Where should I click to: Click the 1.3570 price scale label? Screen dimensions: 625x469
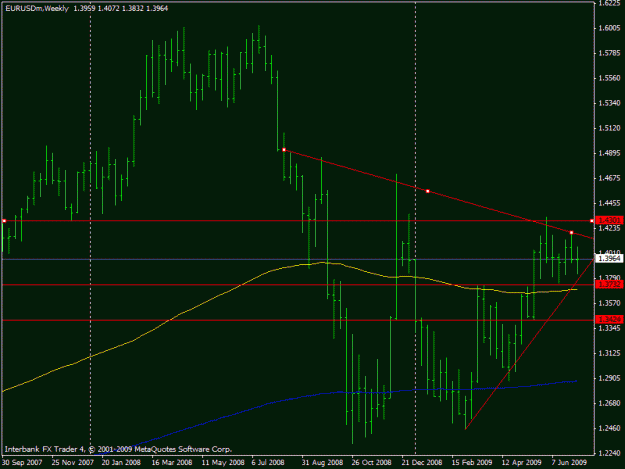pyautogui.click(x=609, y=303)
